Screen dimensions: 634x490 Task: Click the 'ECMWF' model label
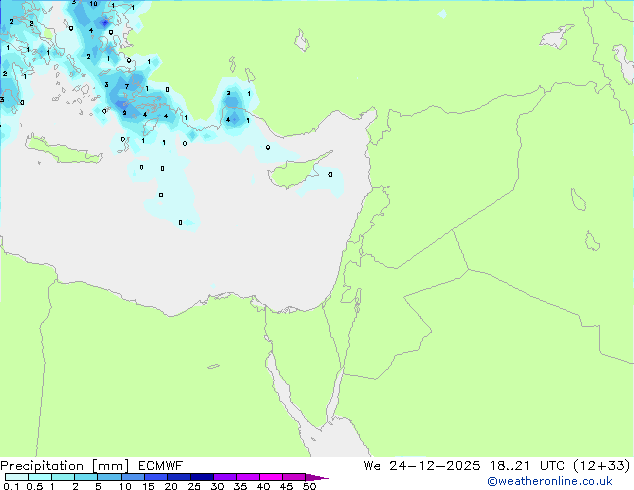160,466
